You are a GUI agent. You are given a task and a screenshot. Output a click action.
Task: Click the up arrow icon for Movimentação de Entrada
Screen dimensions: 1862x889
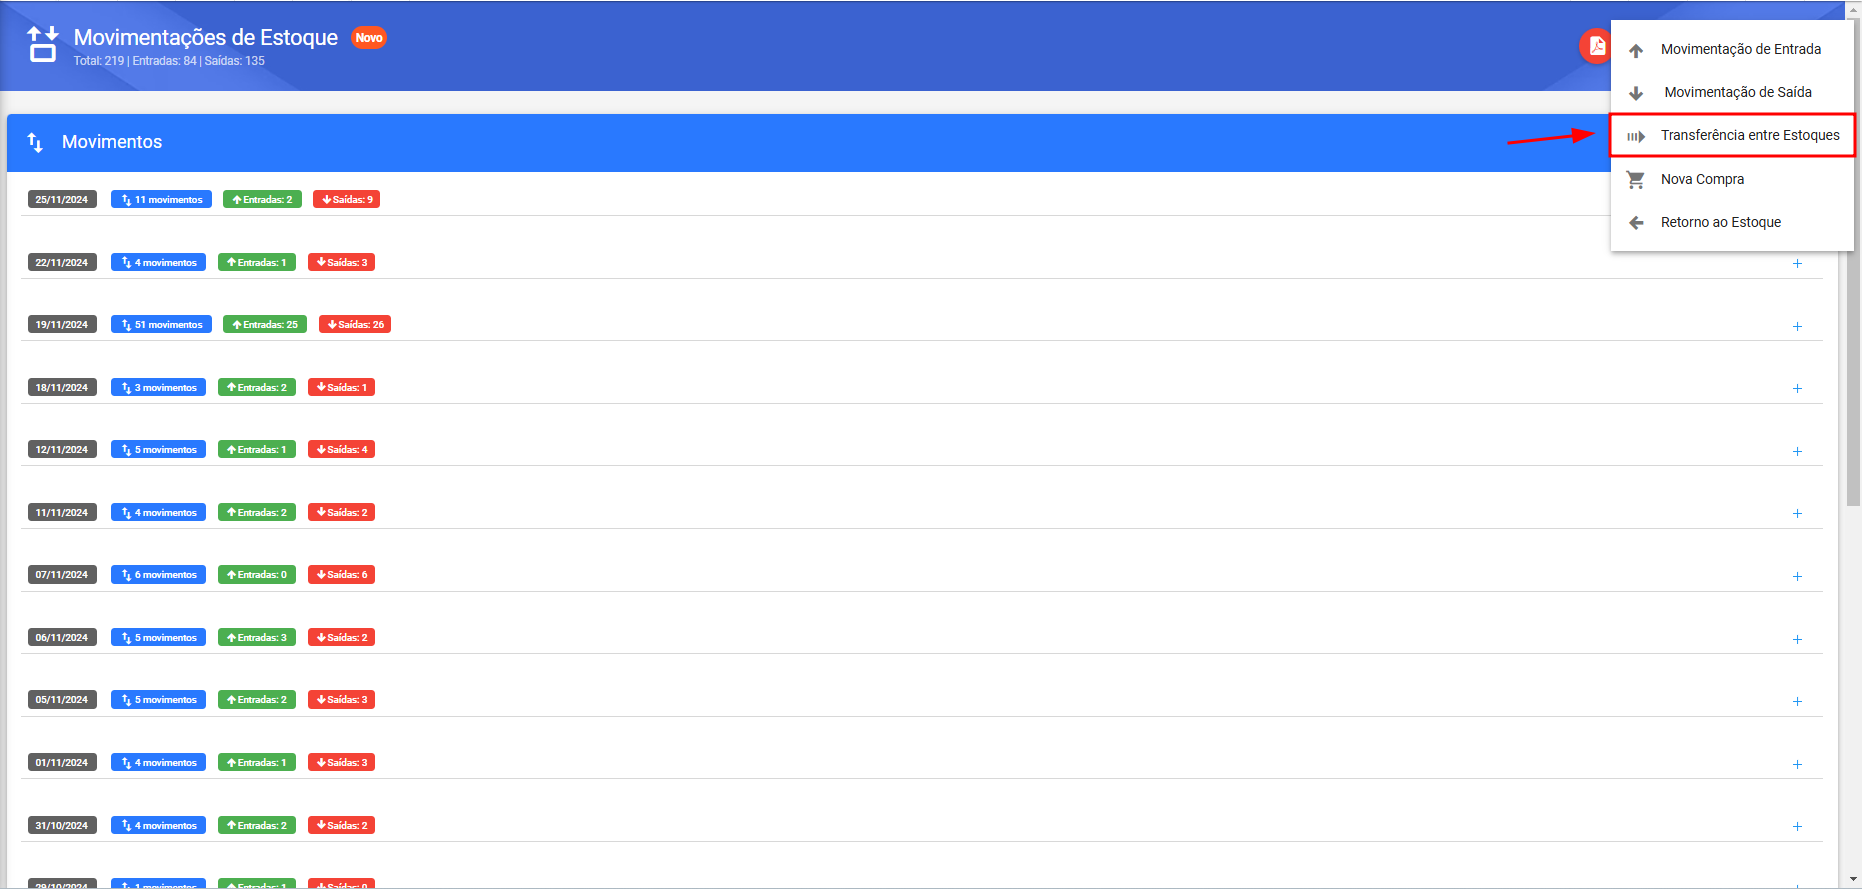pyautogui.click(x=1636, y=50)
